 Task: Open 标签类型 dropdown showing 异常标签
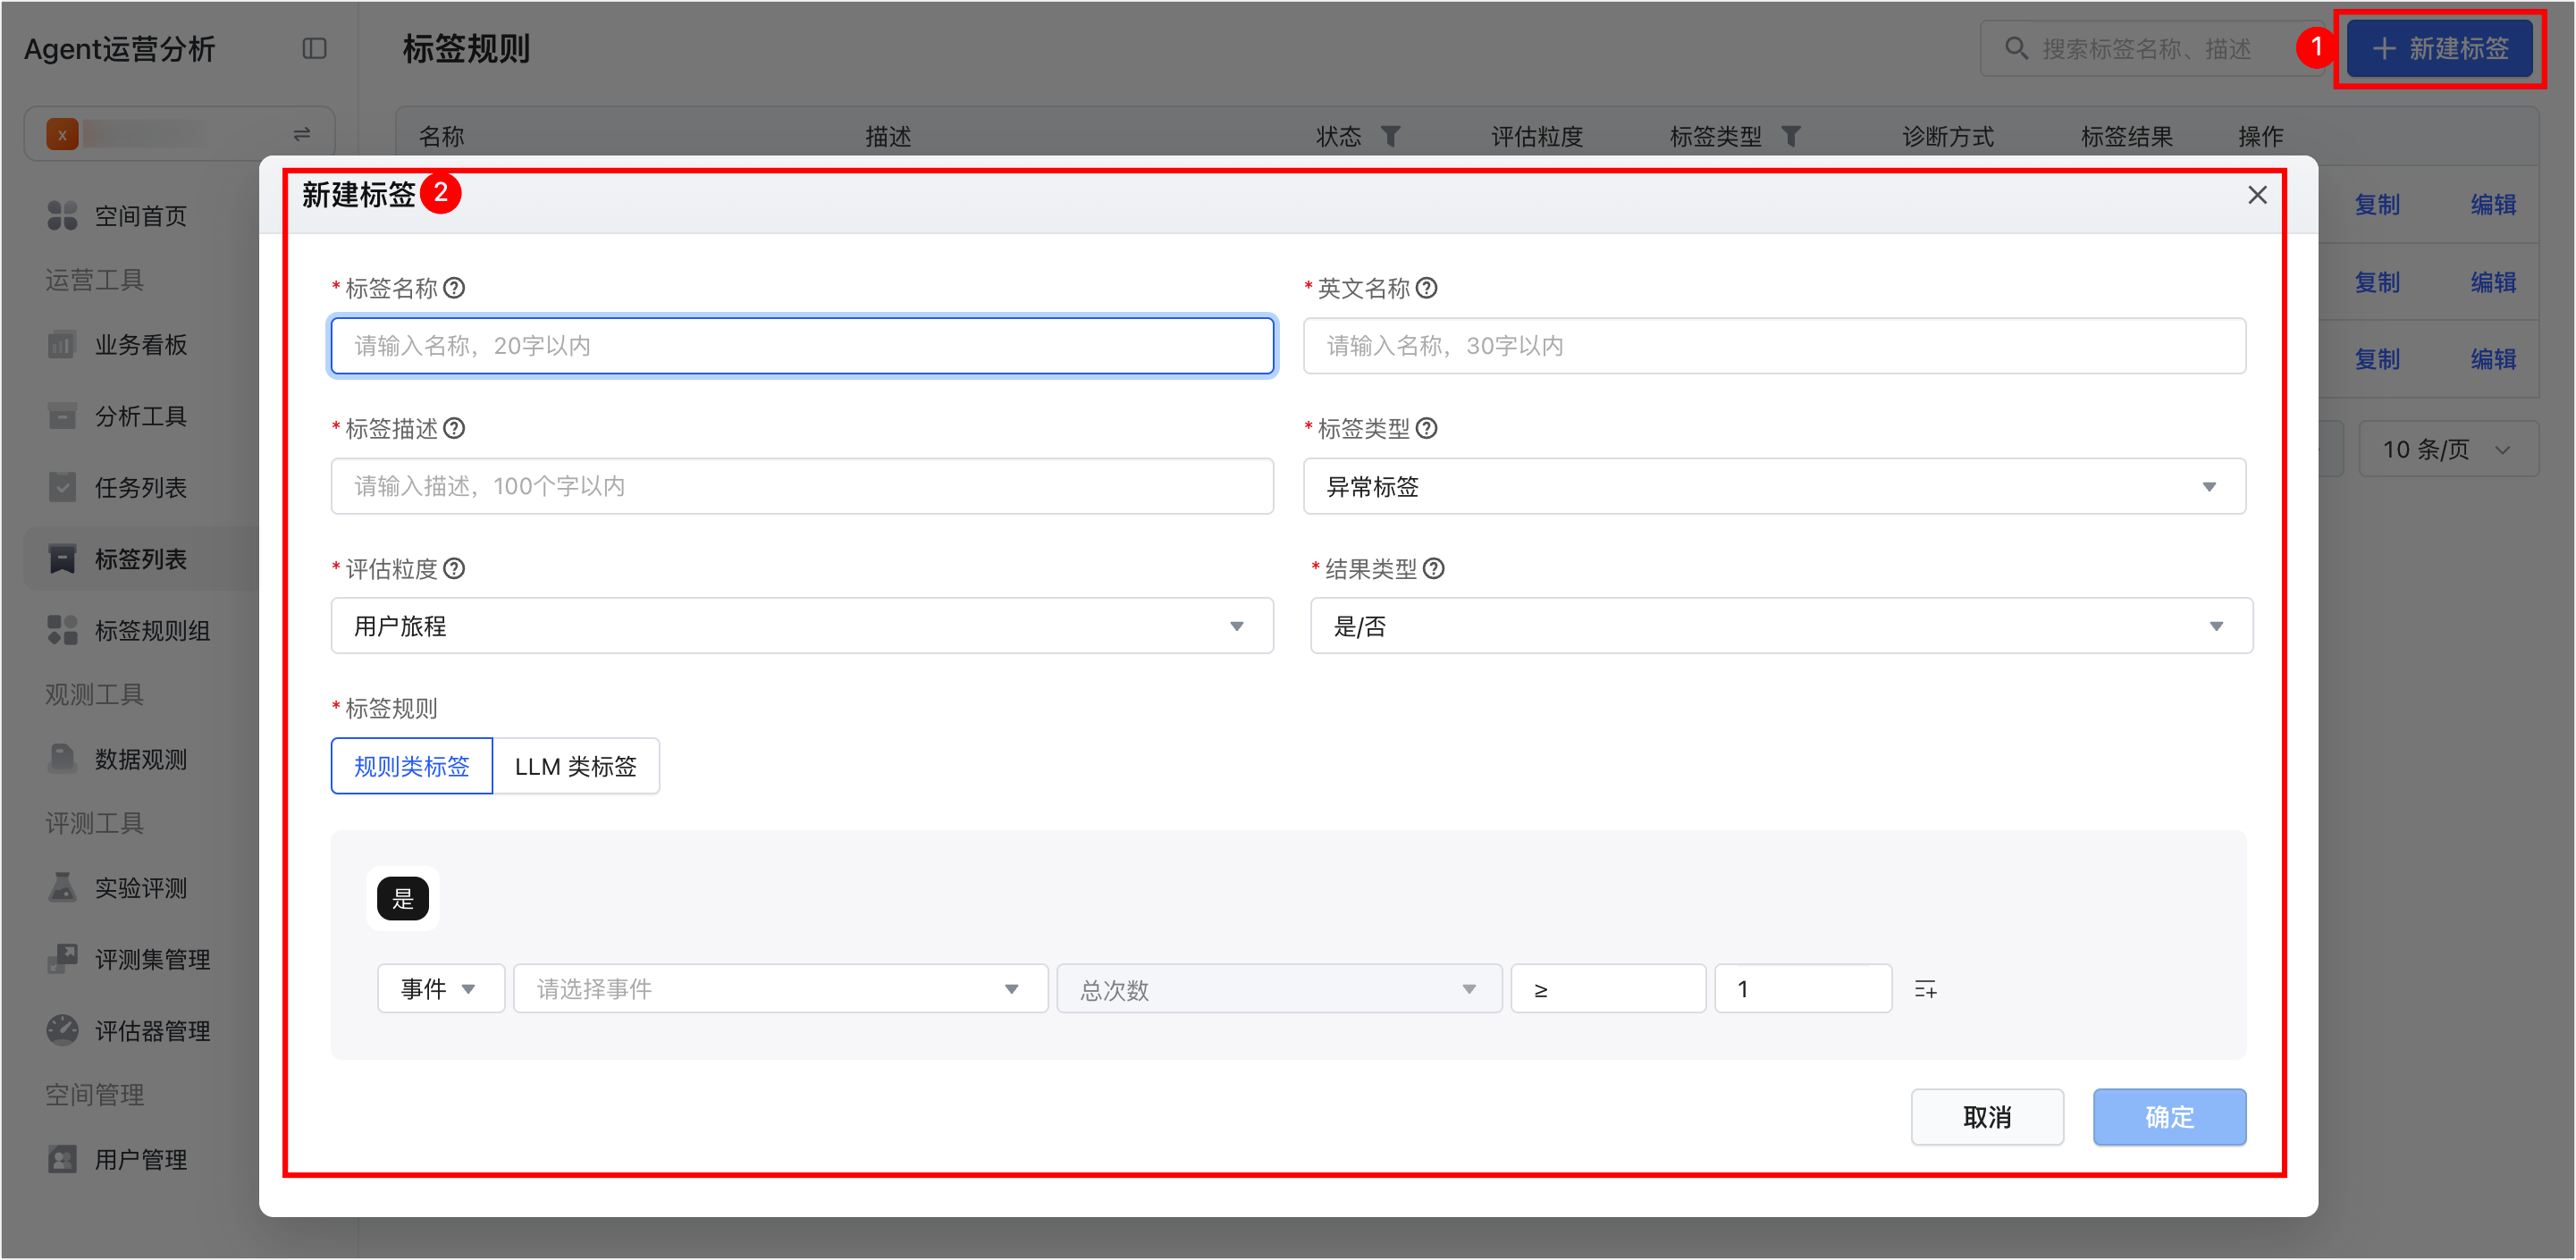[x=1773, y=486]
